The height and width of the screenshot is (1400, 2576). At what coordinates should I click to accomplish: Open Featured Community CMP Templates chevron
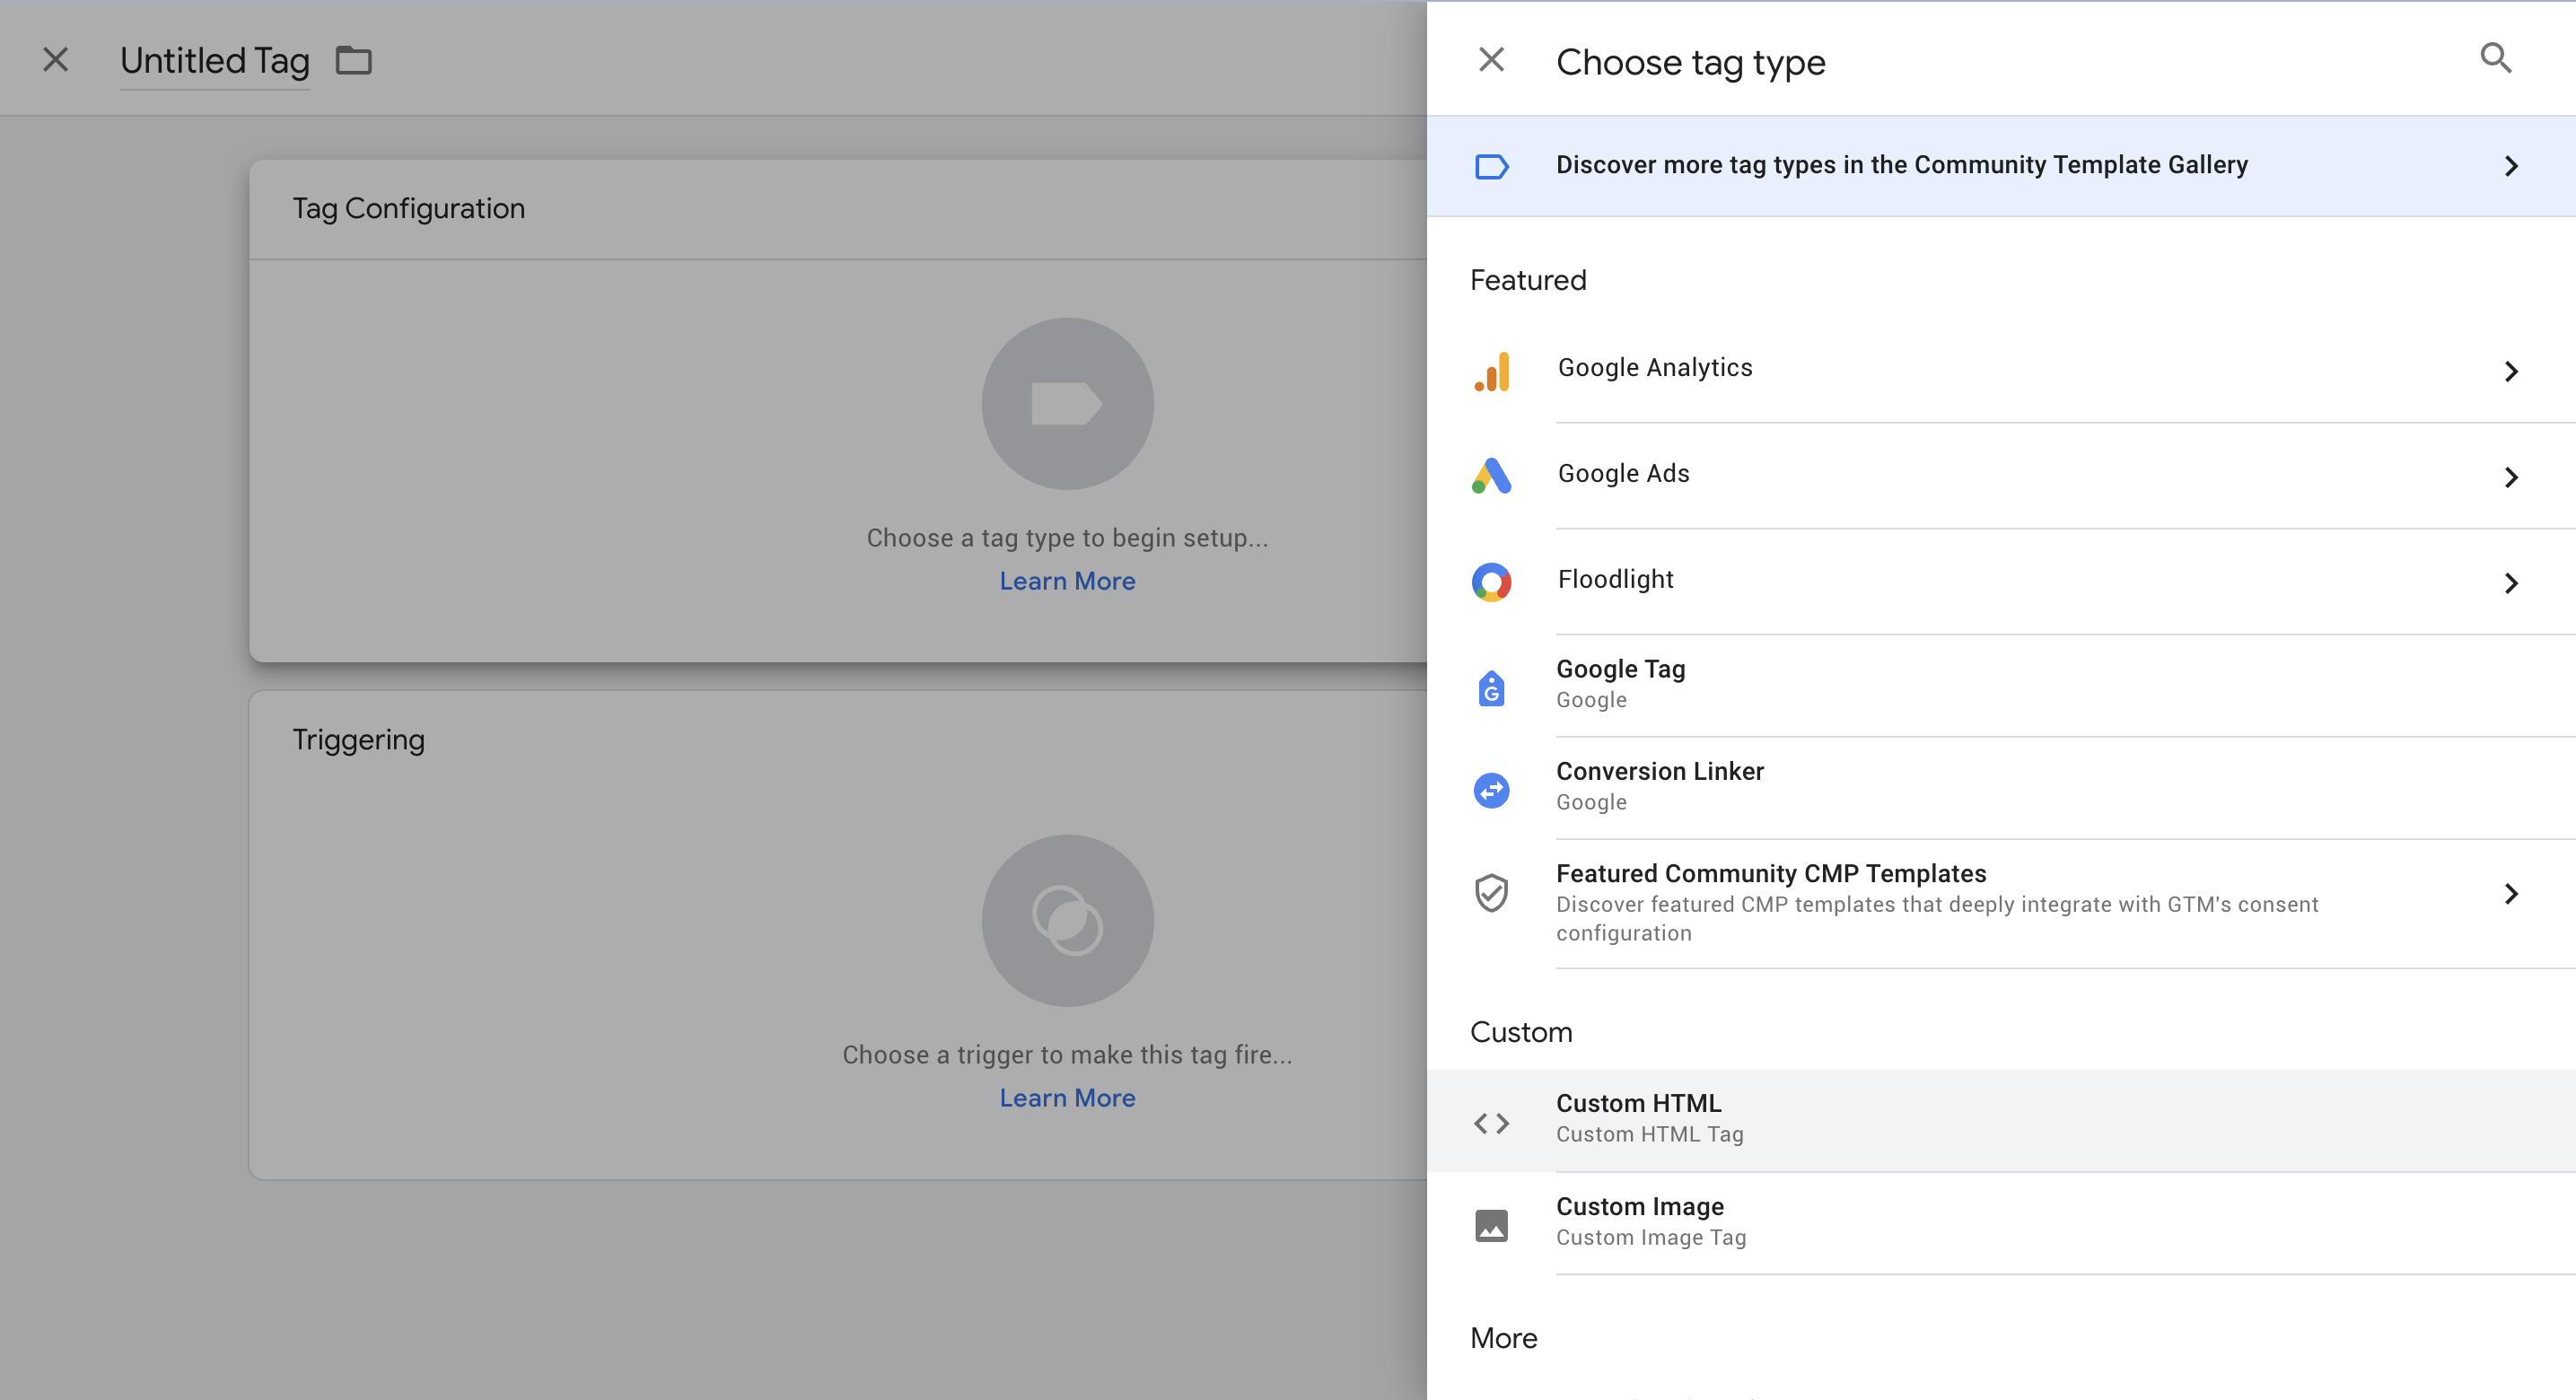point(2510,894)
